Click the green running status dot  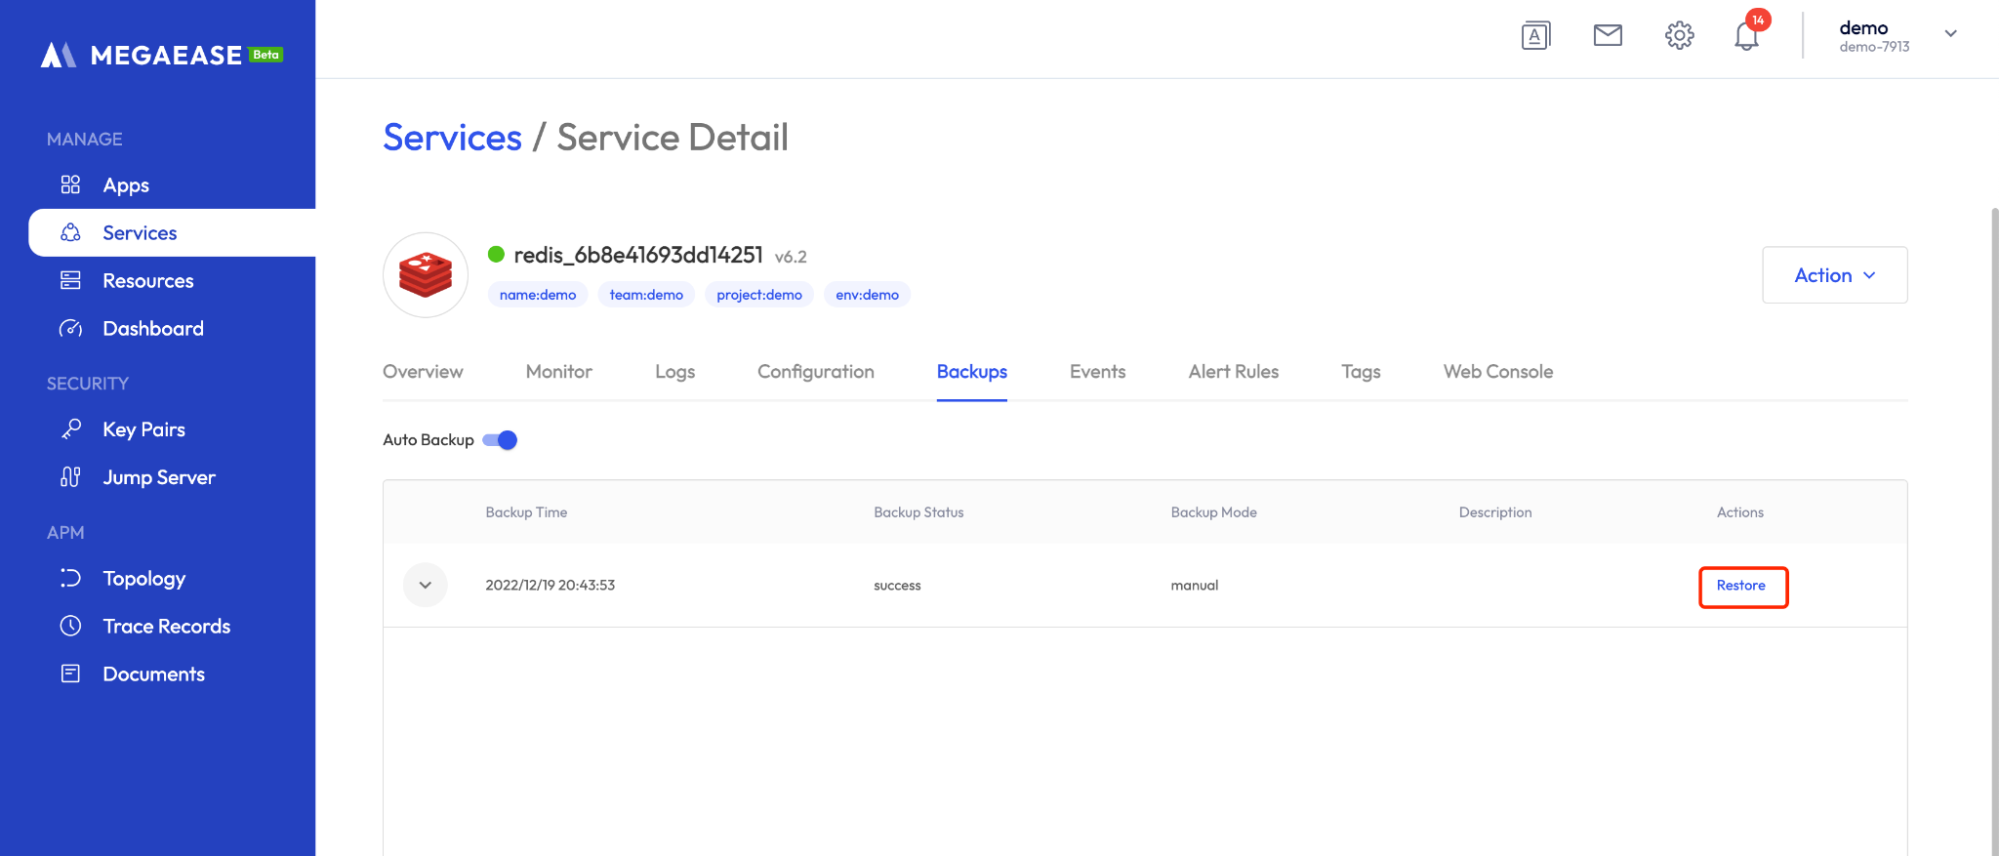click(x=496, y=254)
